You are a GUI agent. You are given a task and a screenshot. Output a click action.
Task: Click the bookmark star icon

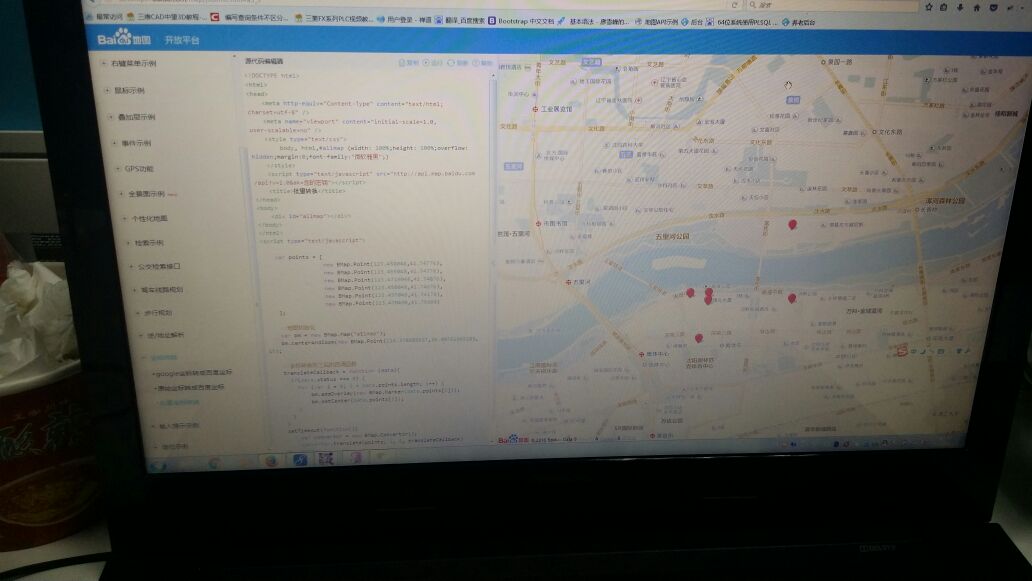[929, 7]
